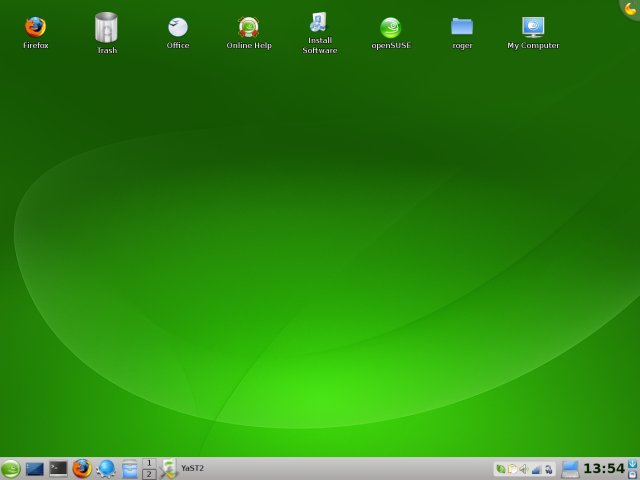Open the green updater applet in system tray

click(500, 469)
